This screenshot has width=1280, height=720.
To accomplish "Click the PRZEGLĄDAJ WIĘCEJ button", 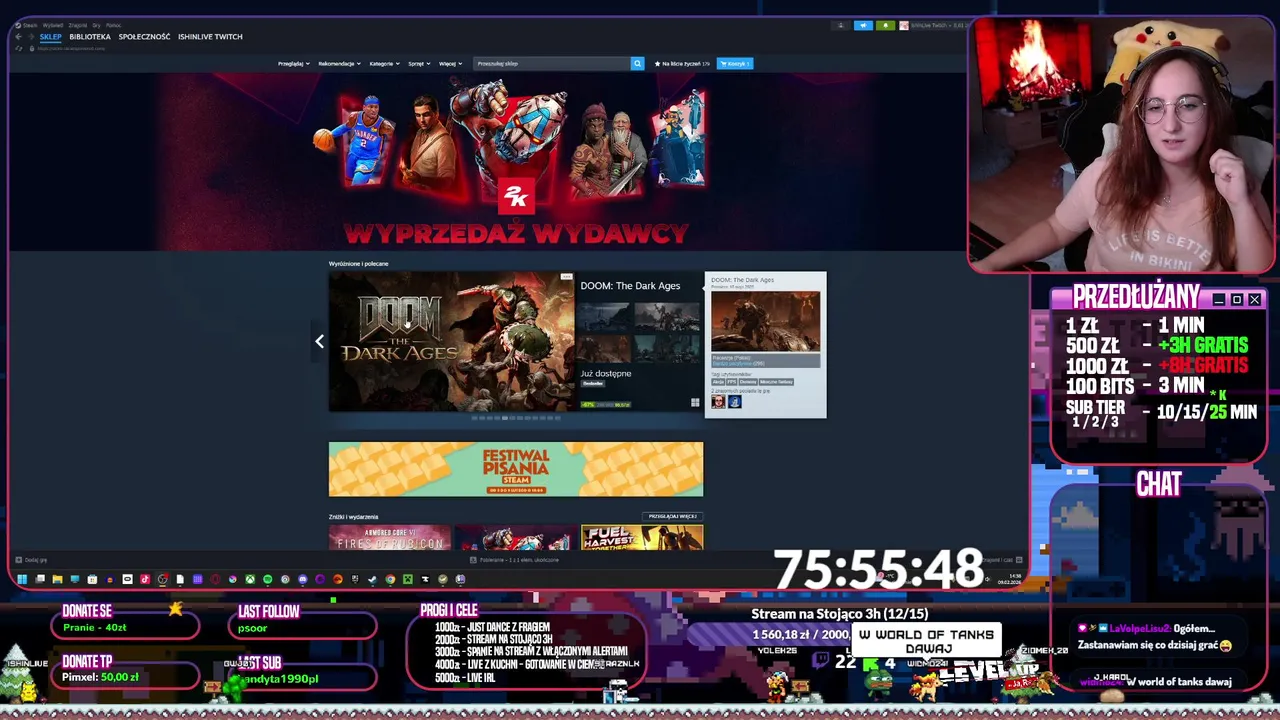I will [673, 517].
